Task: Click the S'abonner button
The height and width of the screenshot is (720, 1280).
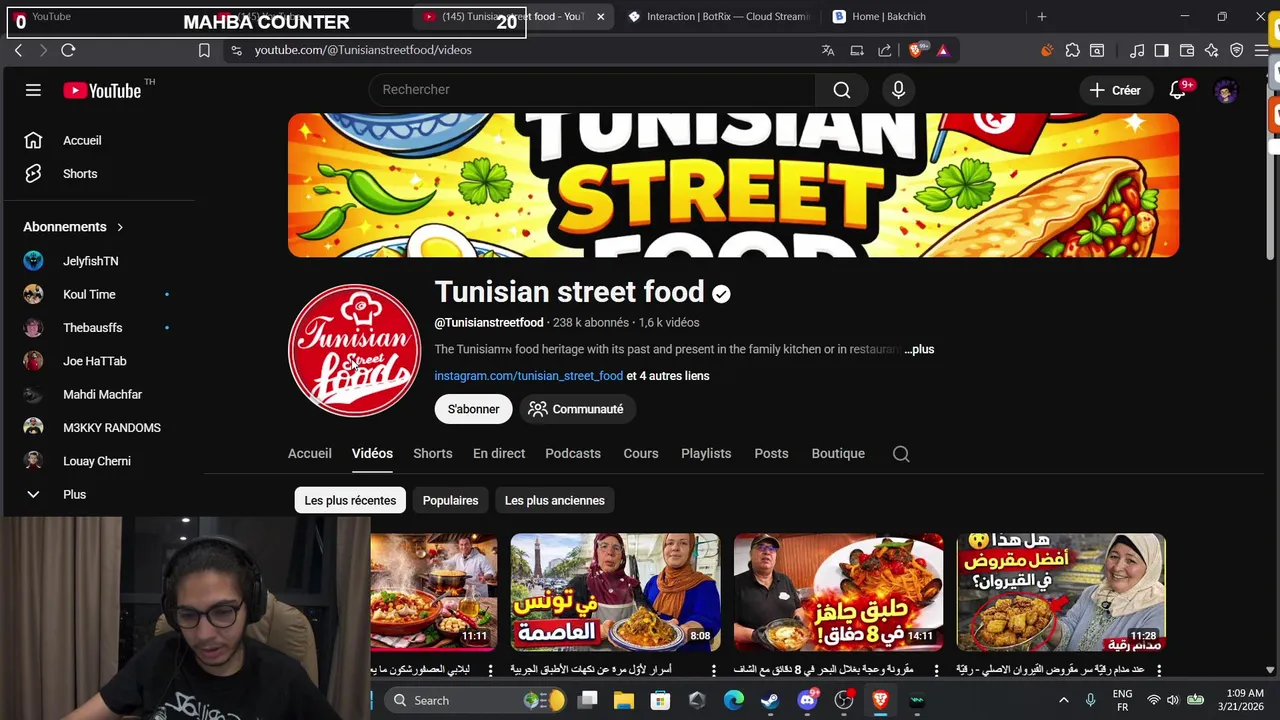Action: pyautogui.click(x=473, y=409)
